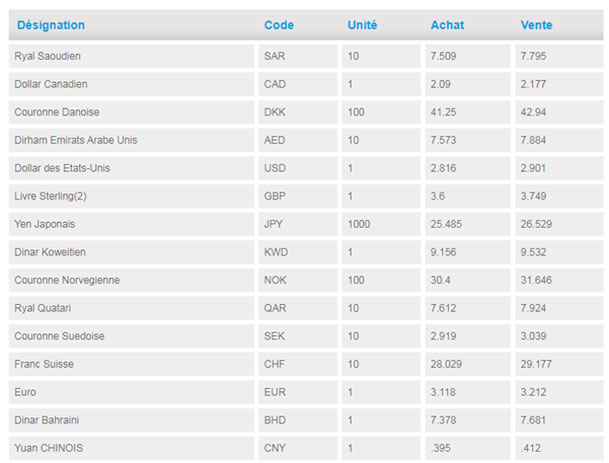Image resolution: width=609 pixels, height=463 pixels.
Task: Select the USD currency code cell
Action: tap(274, 168)
